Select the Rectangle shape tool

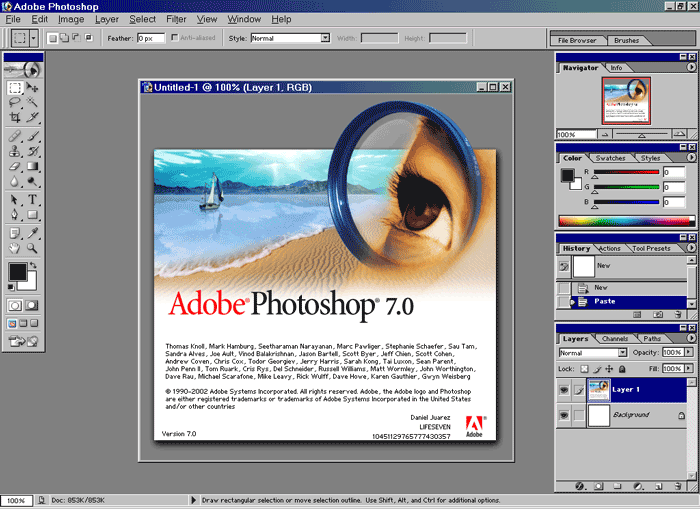point(32,215)
